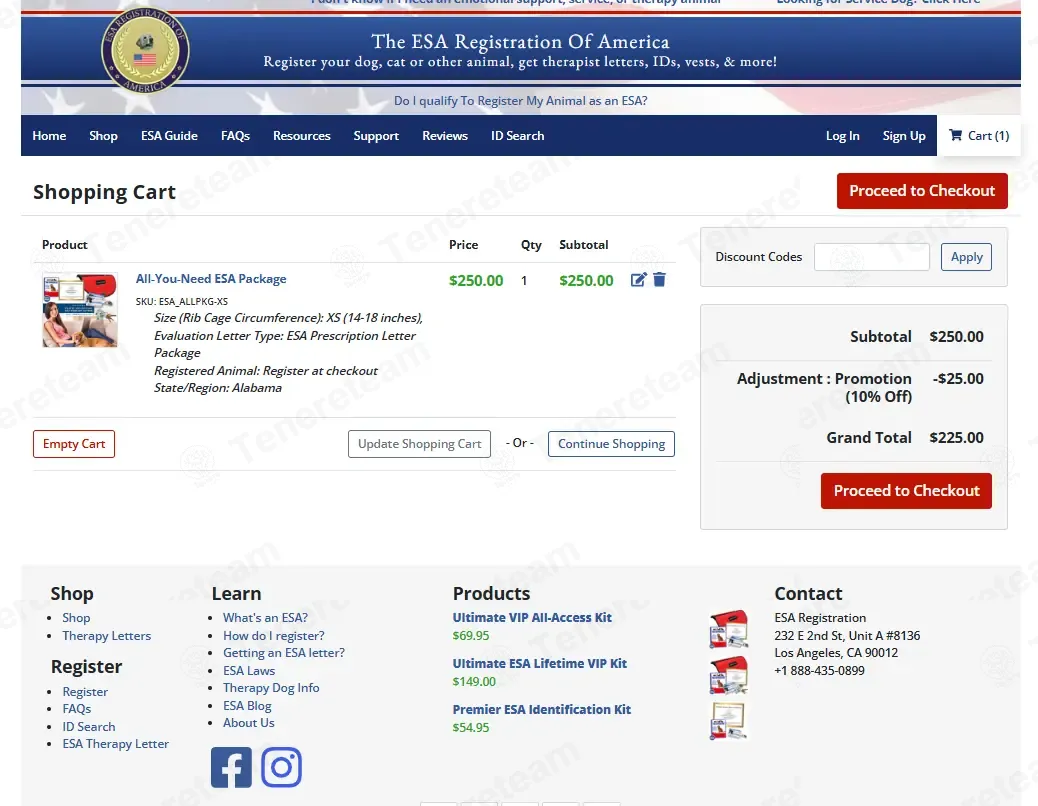The width and height of the screenshot is (1038, 806).
Task: Click the shopping cart icon in navigation
Action: click(x=955, y=135)
